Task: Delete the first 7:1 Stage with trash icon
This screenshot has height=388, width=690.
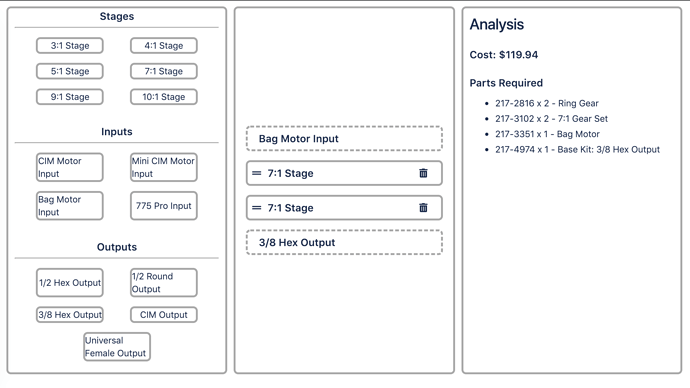Action: [423, 173]
